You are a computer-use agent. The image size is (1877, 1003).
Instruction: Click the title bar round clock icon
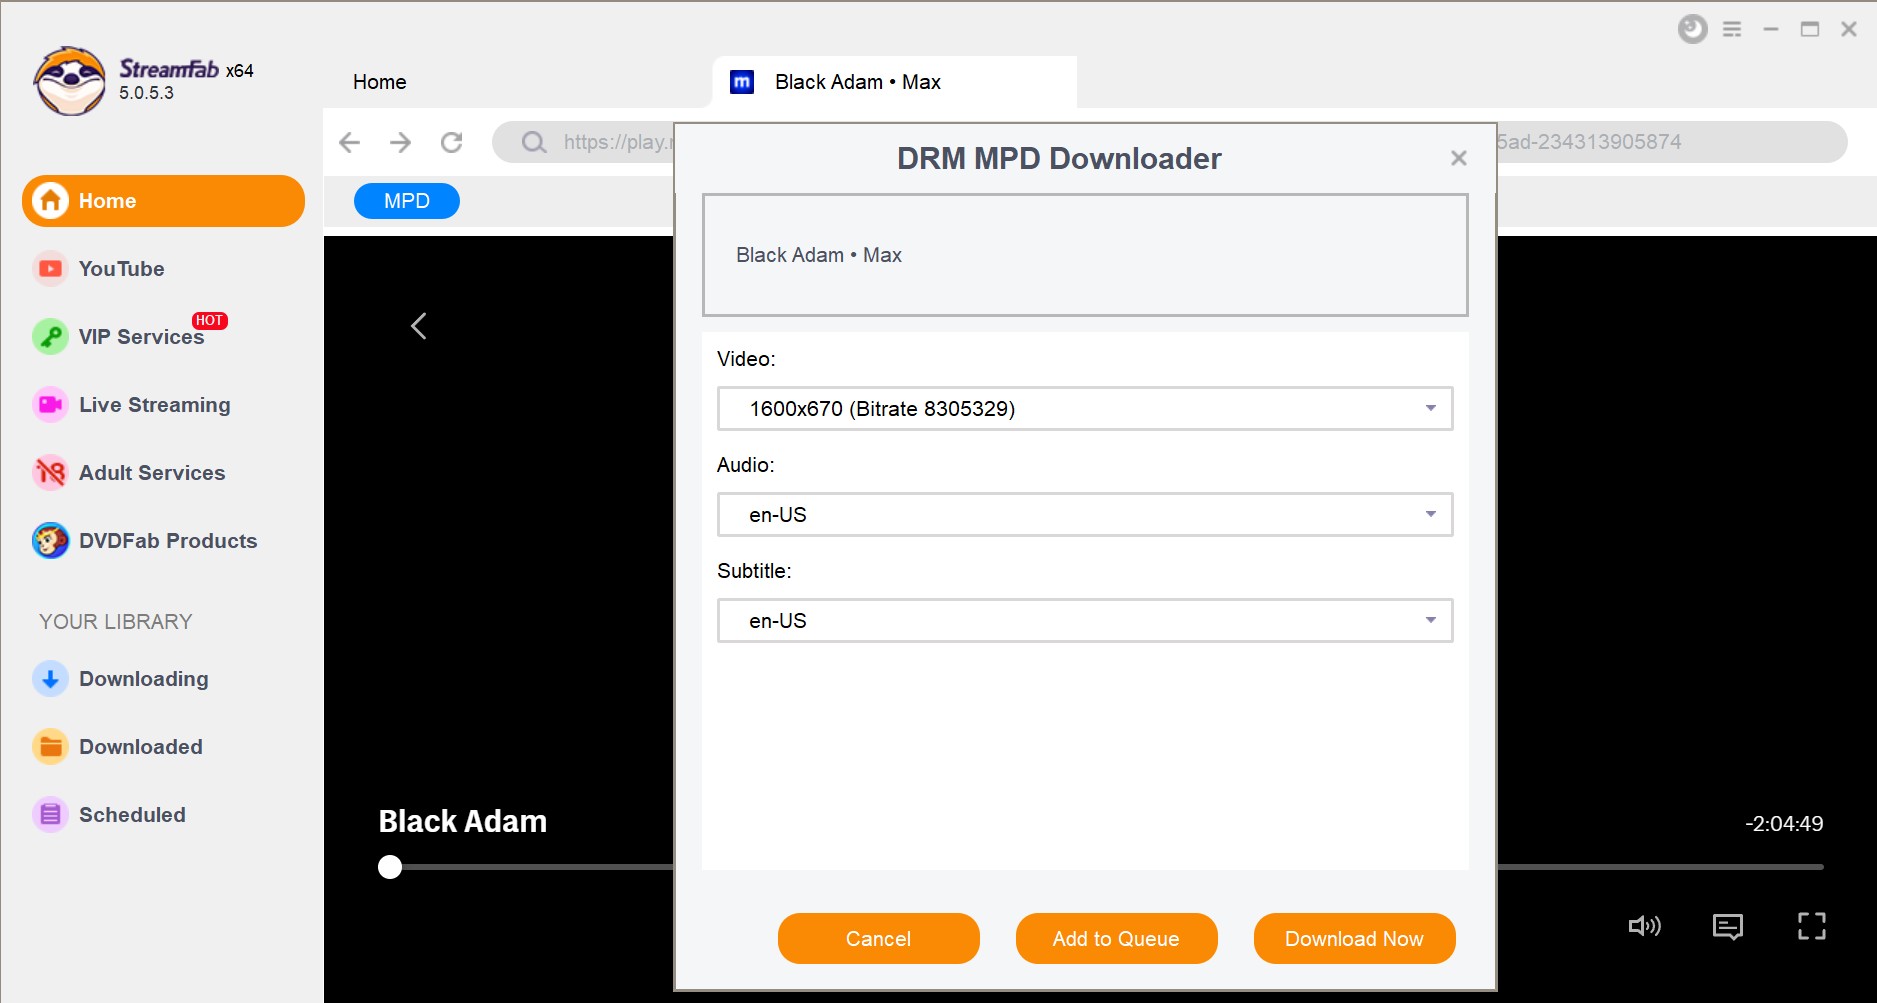click(1692, 29)
